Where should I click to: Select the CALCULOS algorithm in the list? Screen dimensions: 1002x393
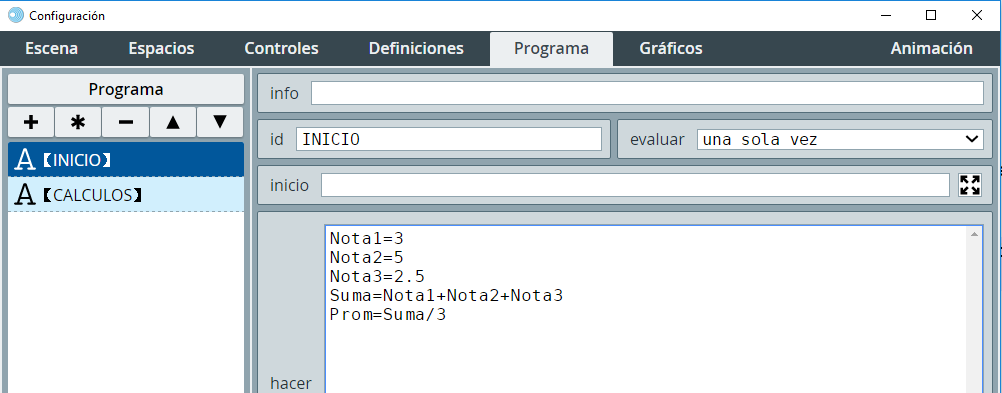(x=126, y=194)
